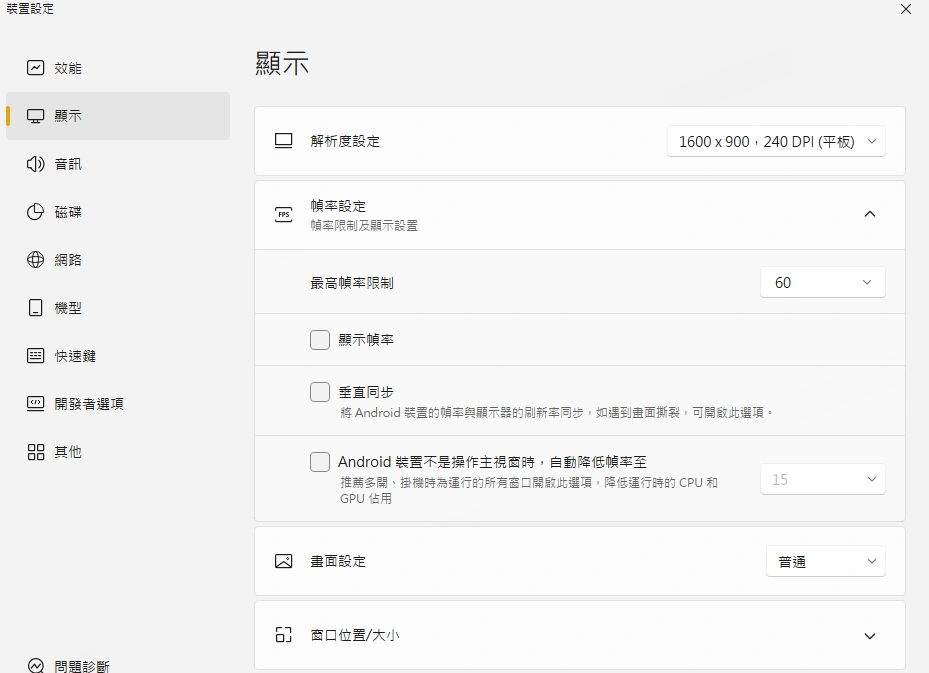
Task: Enable the 垂直同步 checkbox
Action: 320,392
